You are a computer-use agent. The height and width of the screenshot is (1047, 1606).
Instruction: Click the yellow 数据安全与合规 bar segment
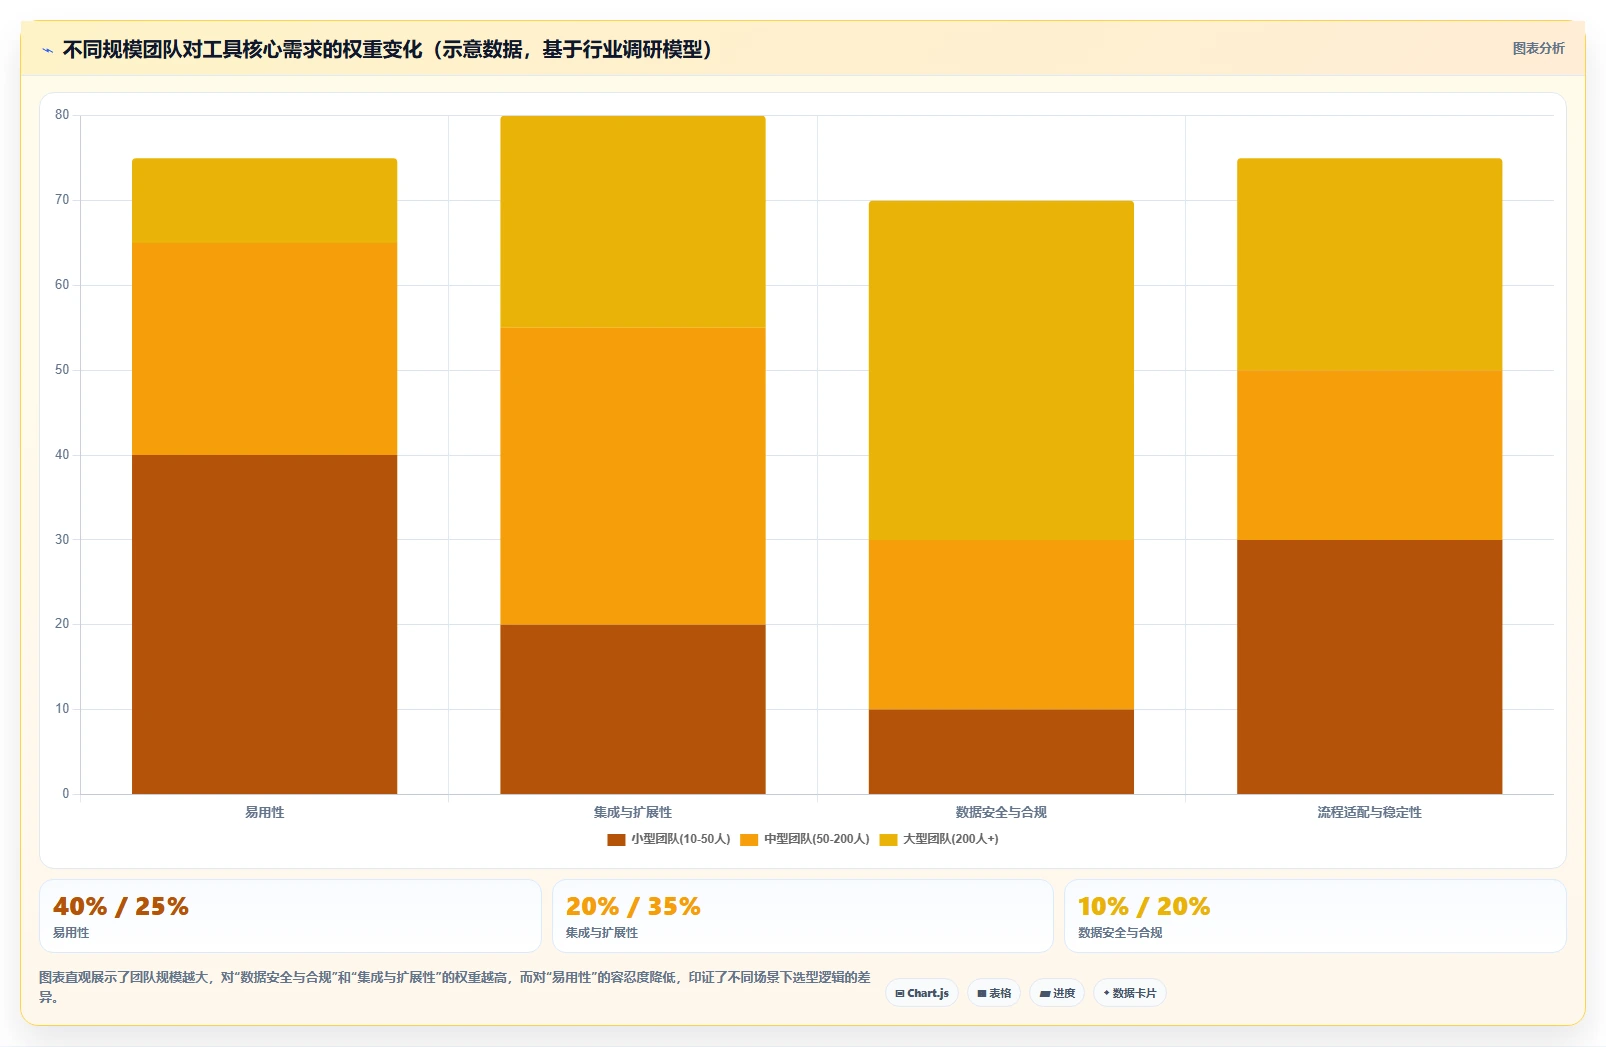click(1001, 370)
